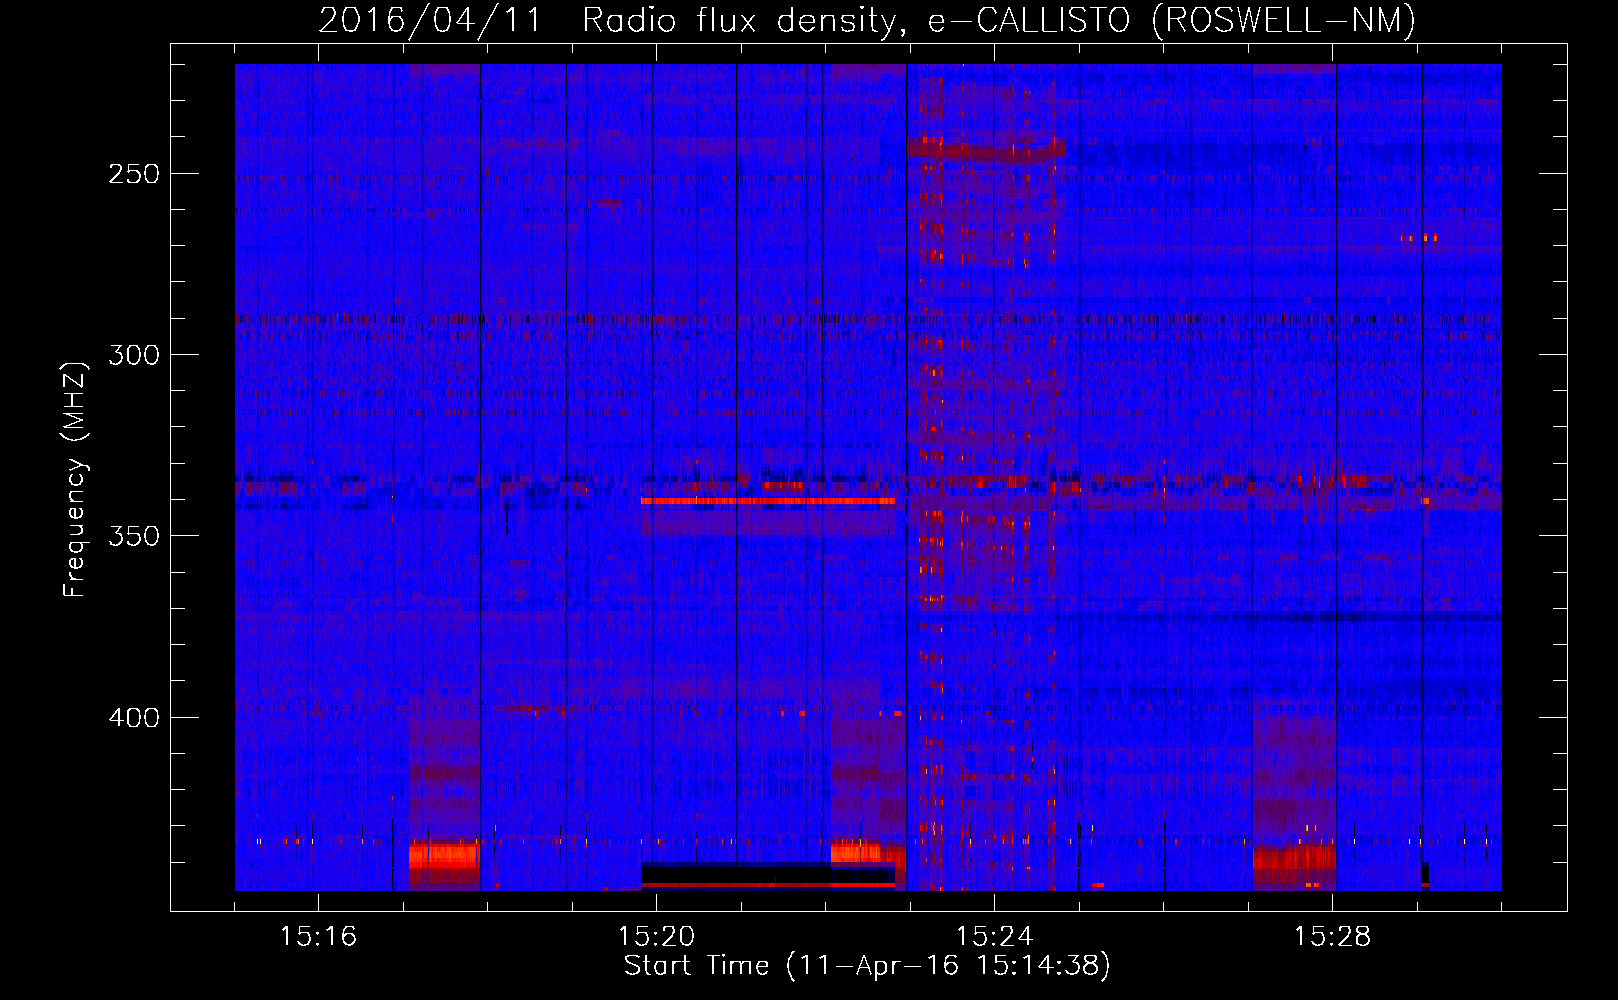Select the 300 frequency tick label
This screenshot has height=1000, width=1618.
point(134,355)
